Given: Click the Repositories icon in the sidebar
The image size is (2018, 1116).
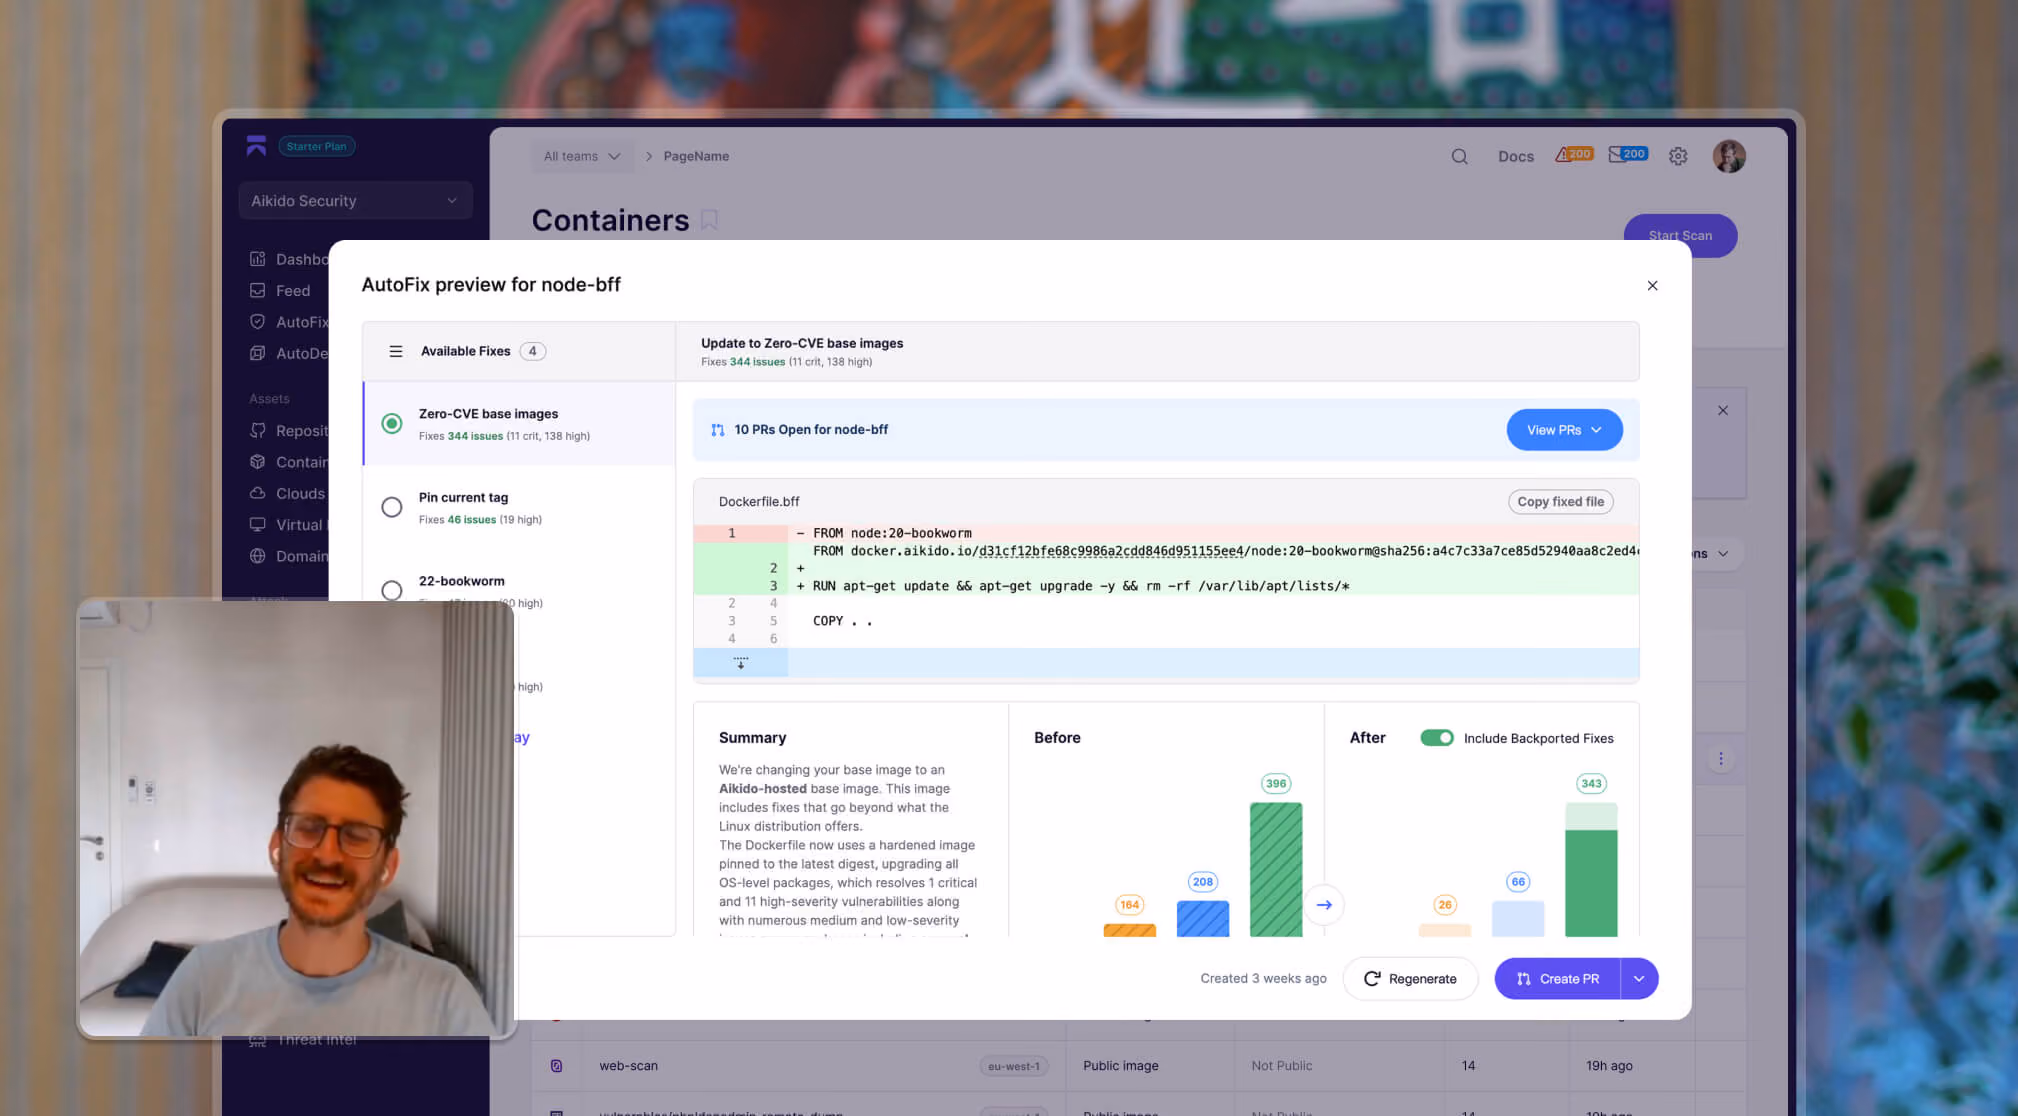Looking at the screenshot, I should 257,430.
